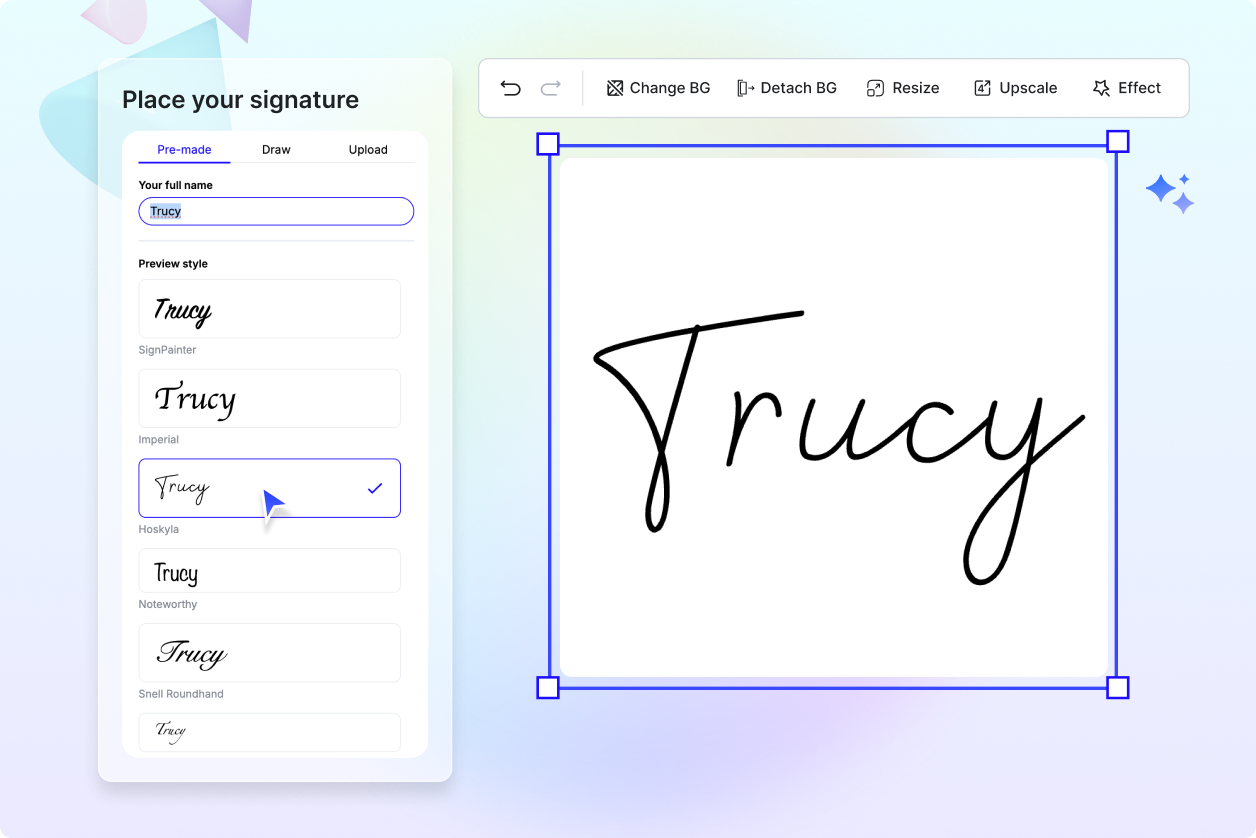1256x838 pixels.
Task: Open the Resize tool
Action: (902, 88)
